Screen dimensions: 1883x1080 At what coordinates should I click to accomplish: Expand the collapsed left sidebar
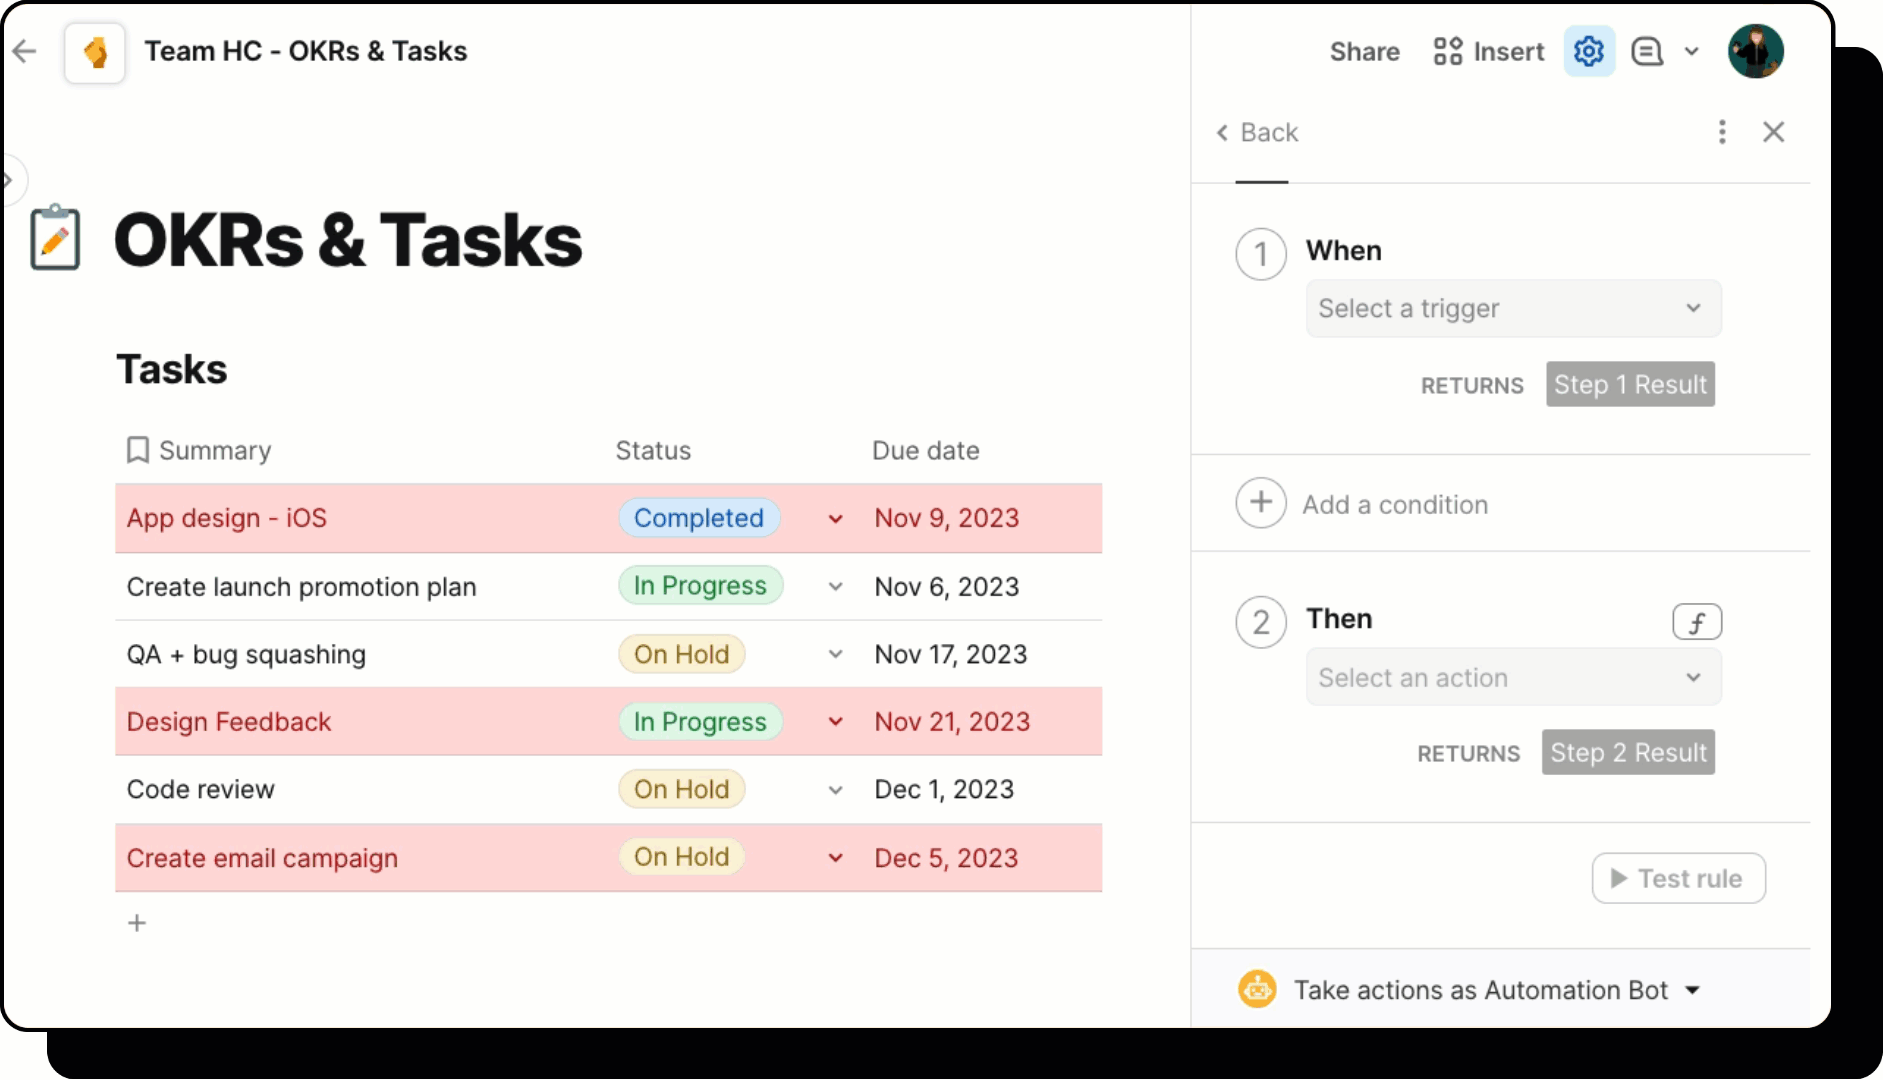pos(10,180)
